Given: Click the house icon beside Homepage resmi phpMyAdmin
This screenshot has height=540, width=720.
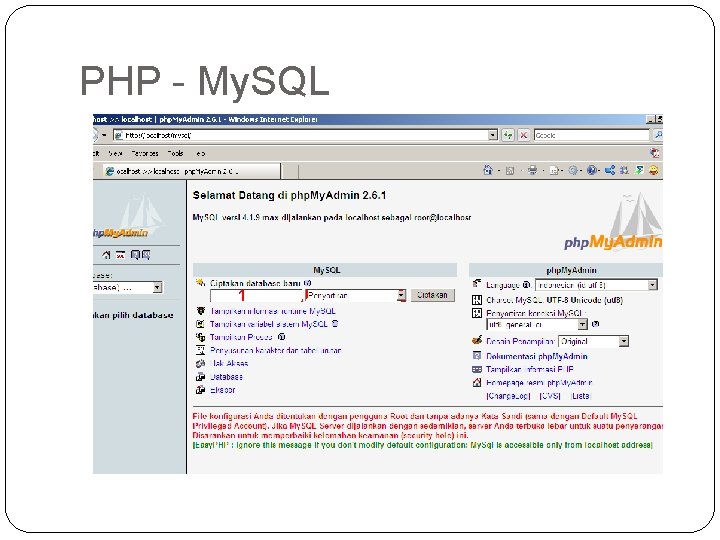Looking at the screenshot, I should 477,382.
